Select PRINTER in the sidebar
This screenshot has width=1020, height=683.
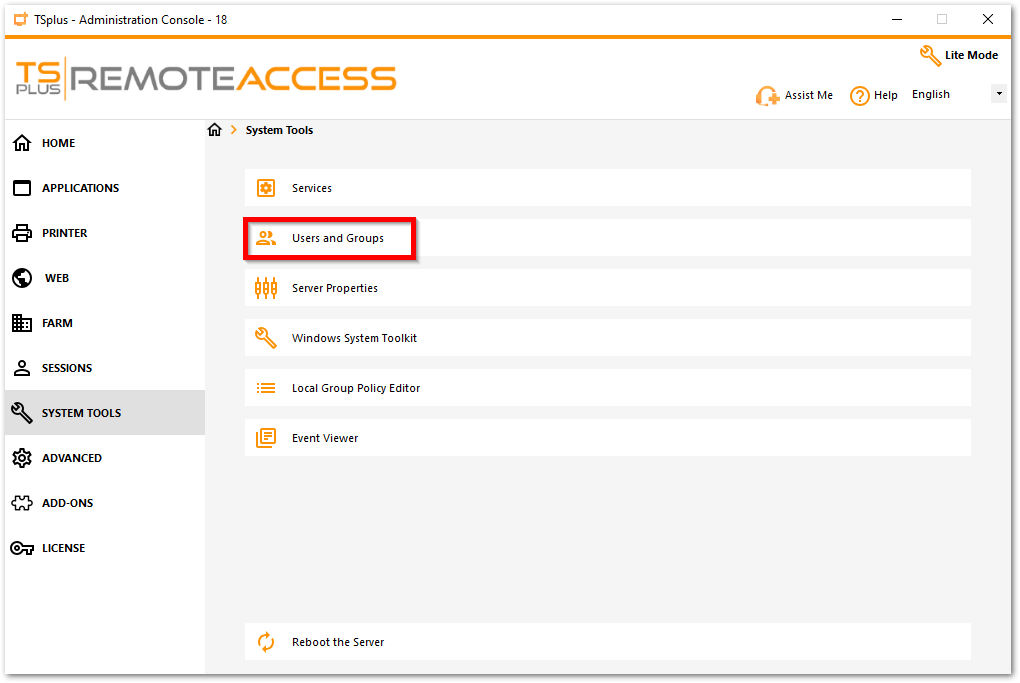[64, 233]
